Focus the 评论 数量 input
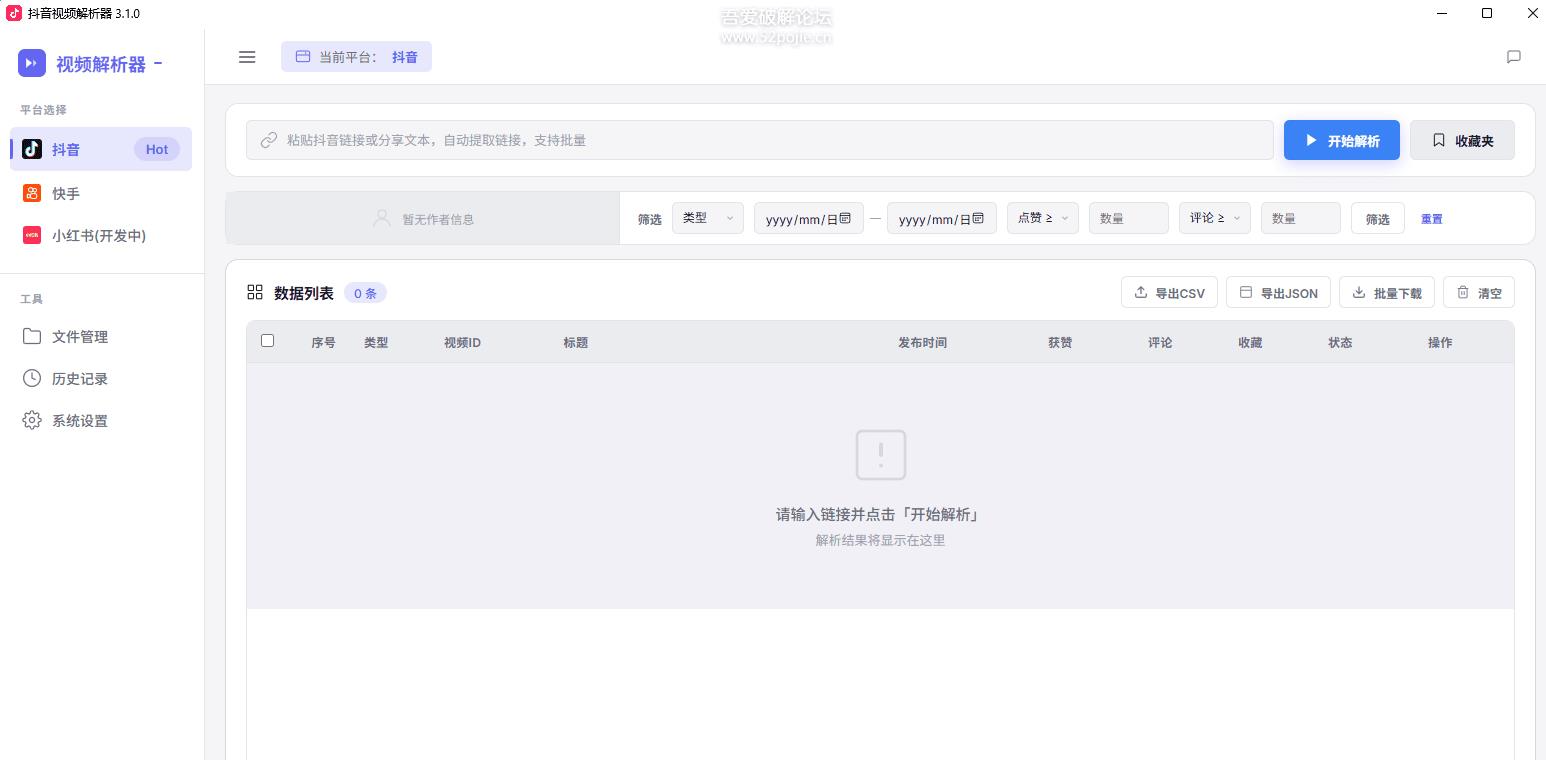Image resolution: width=1546 pixels, height=760 pixels. click(1300, 218)
